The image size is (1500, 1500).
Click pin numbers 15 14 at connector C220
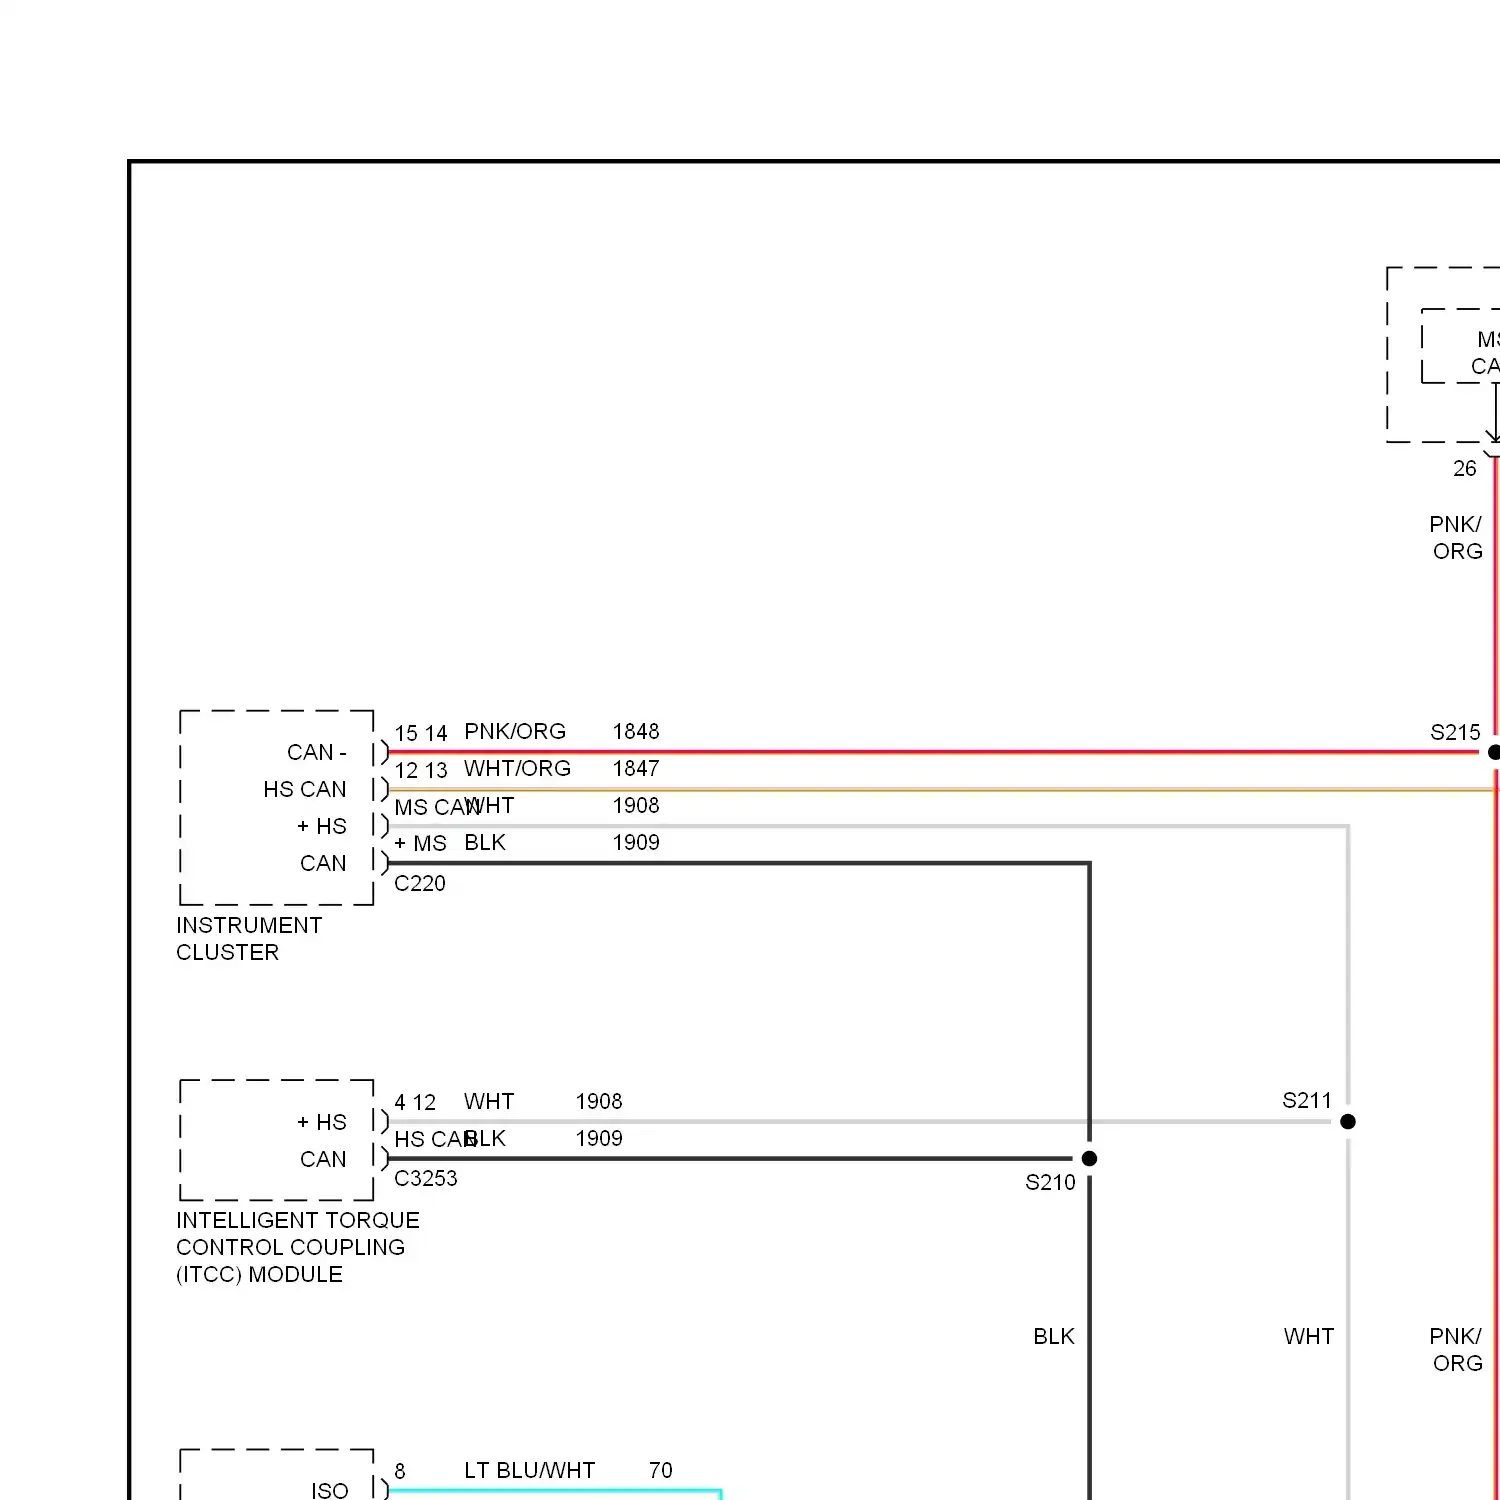[421, 734]
